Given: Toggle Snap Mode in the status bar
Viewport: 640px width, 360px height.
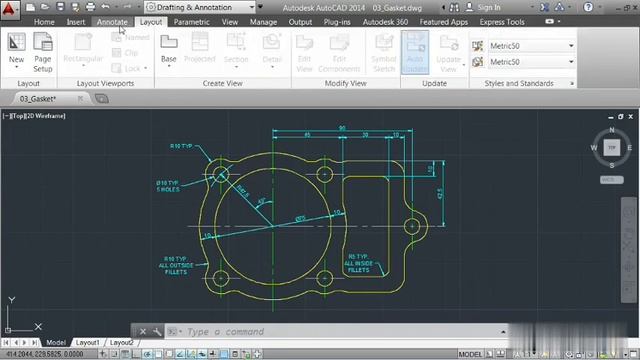Looking at the screenshot, I should [x=115, y=354].
